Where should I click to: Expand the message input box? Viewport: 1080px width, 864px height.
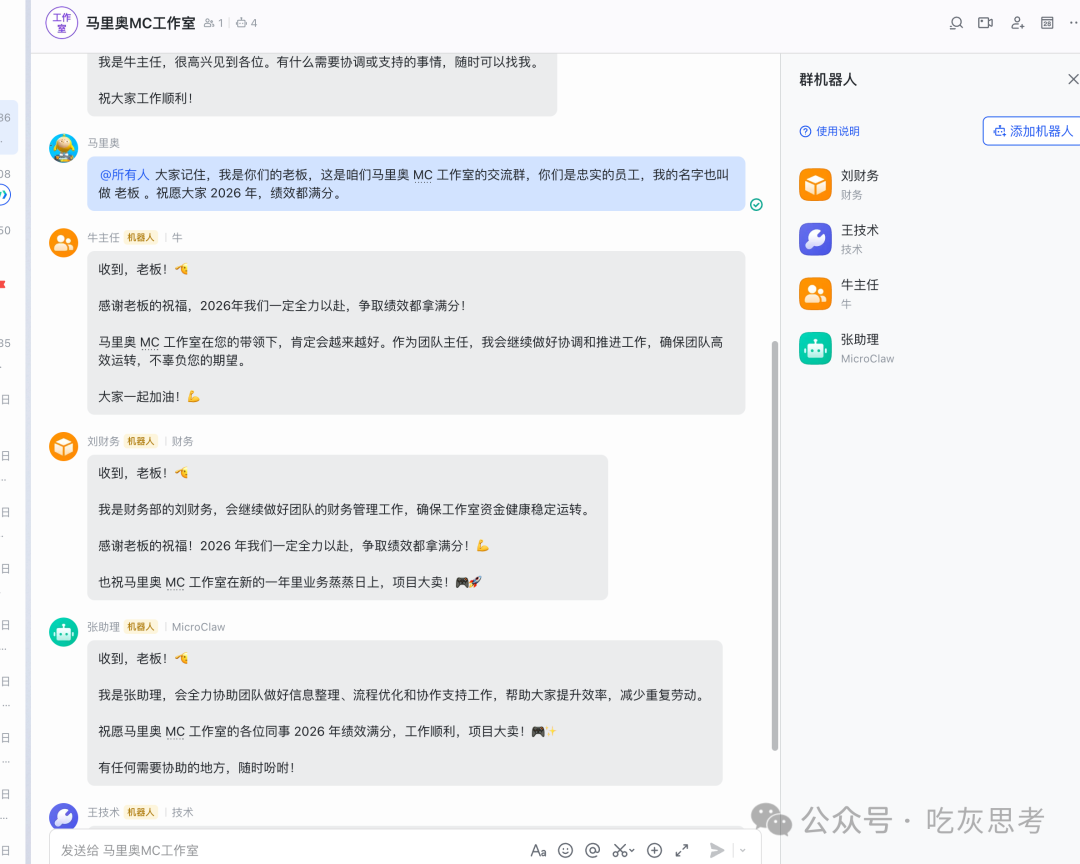(682, 851)
